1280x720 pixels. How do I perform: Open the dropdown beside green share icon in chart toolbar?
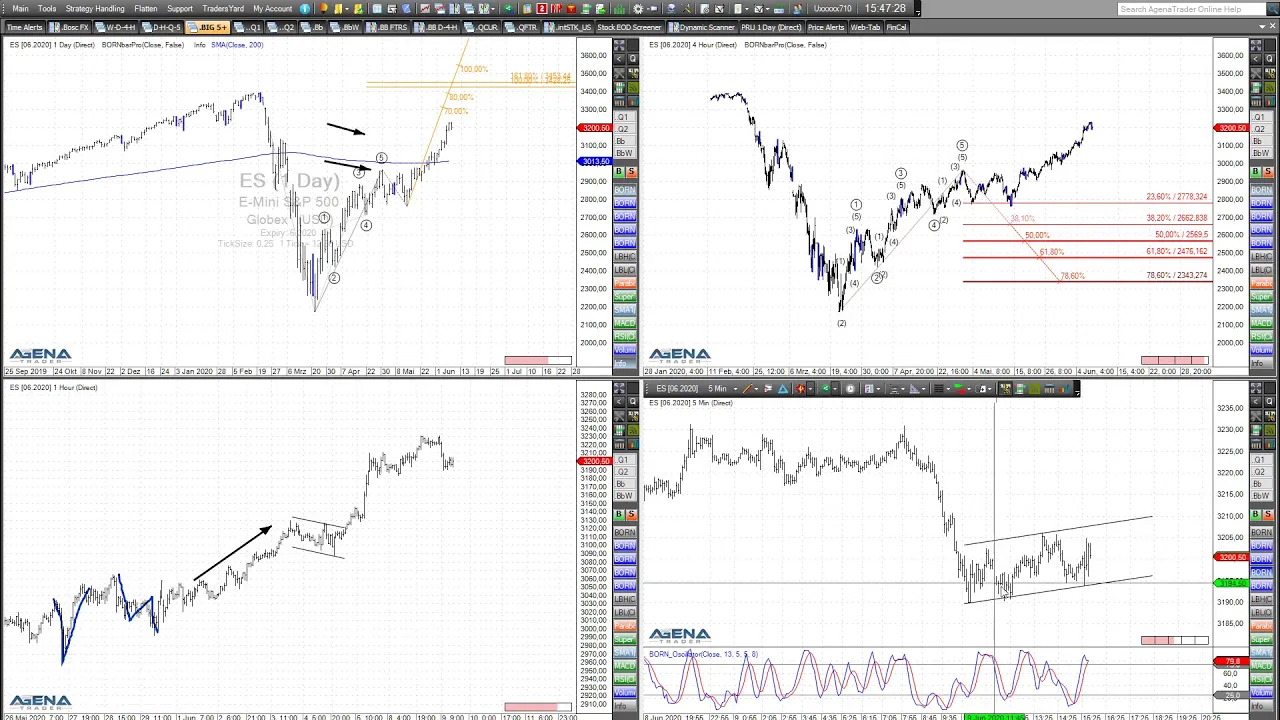[x=835, y=389]
